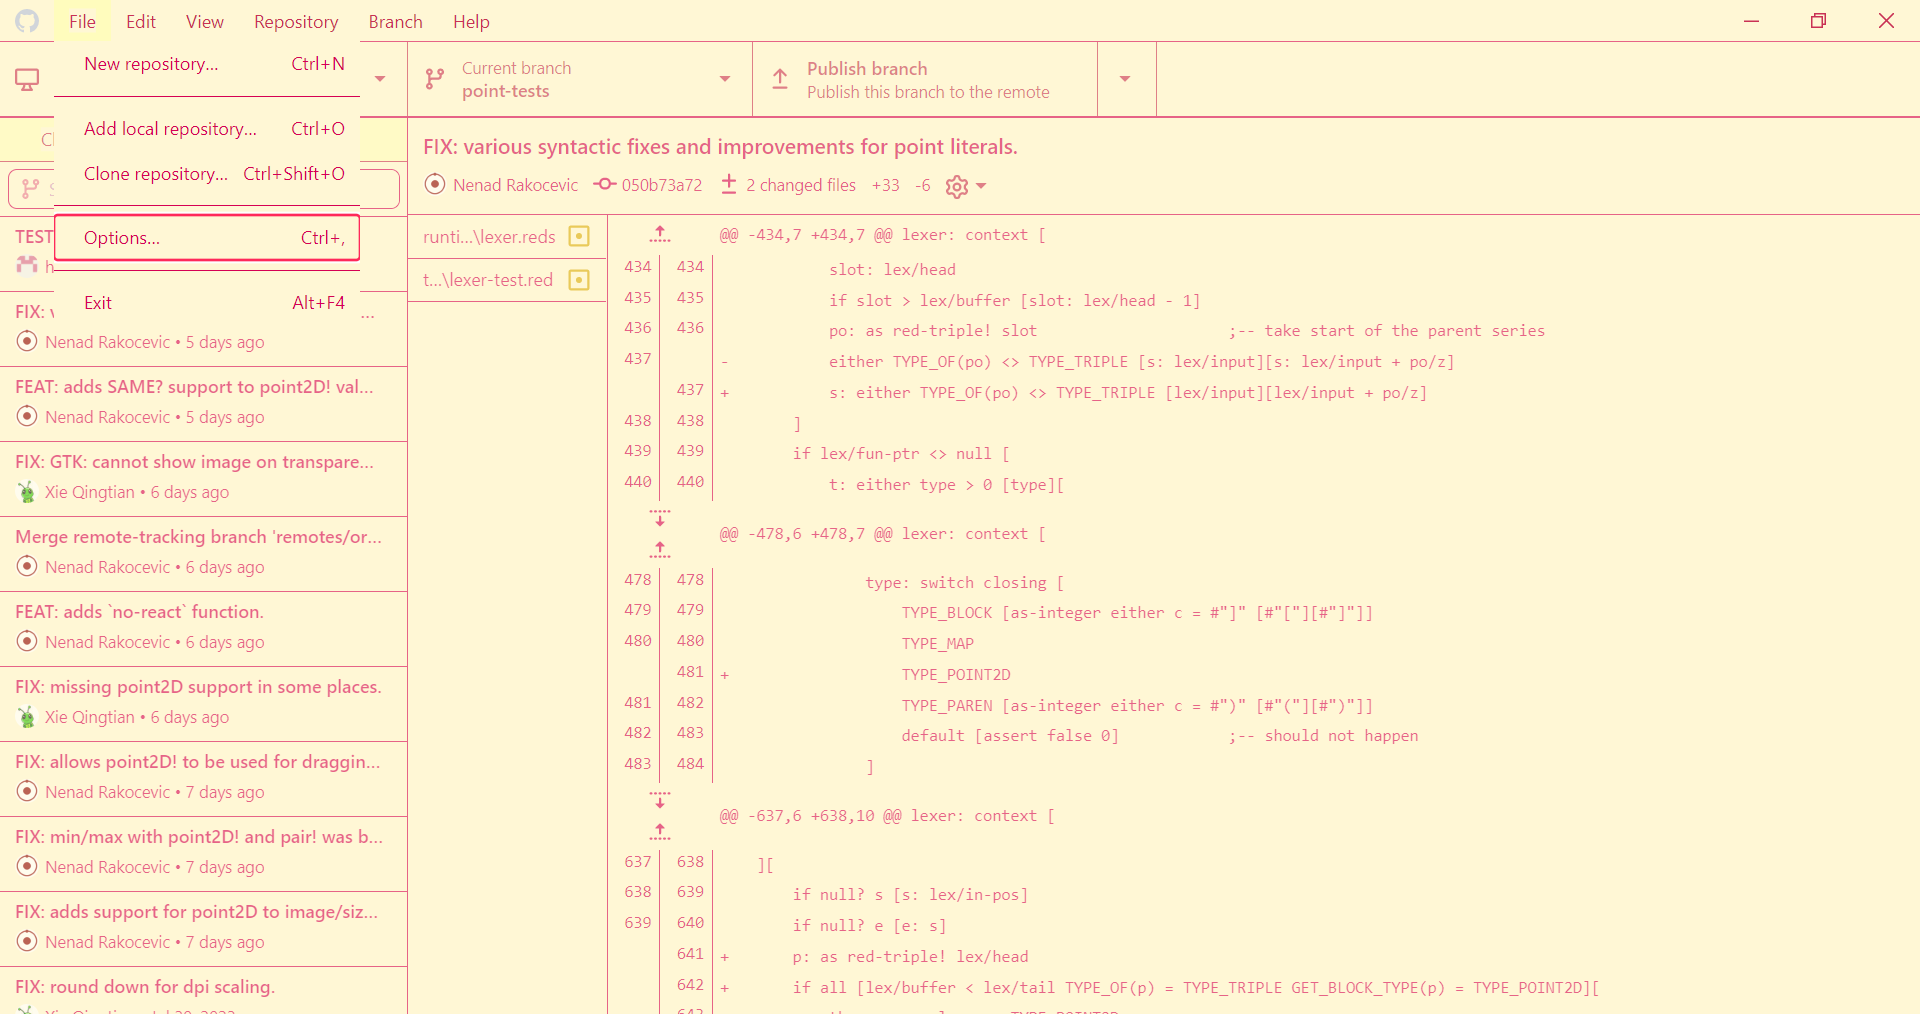Click Nenad Rakocevic's author avatar icon
The height and width of the screenshot is (1014, 1920).
(x=435, y=185)
